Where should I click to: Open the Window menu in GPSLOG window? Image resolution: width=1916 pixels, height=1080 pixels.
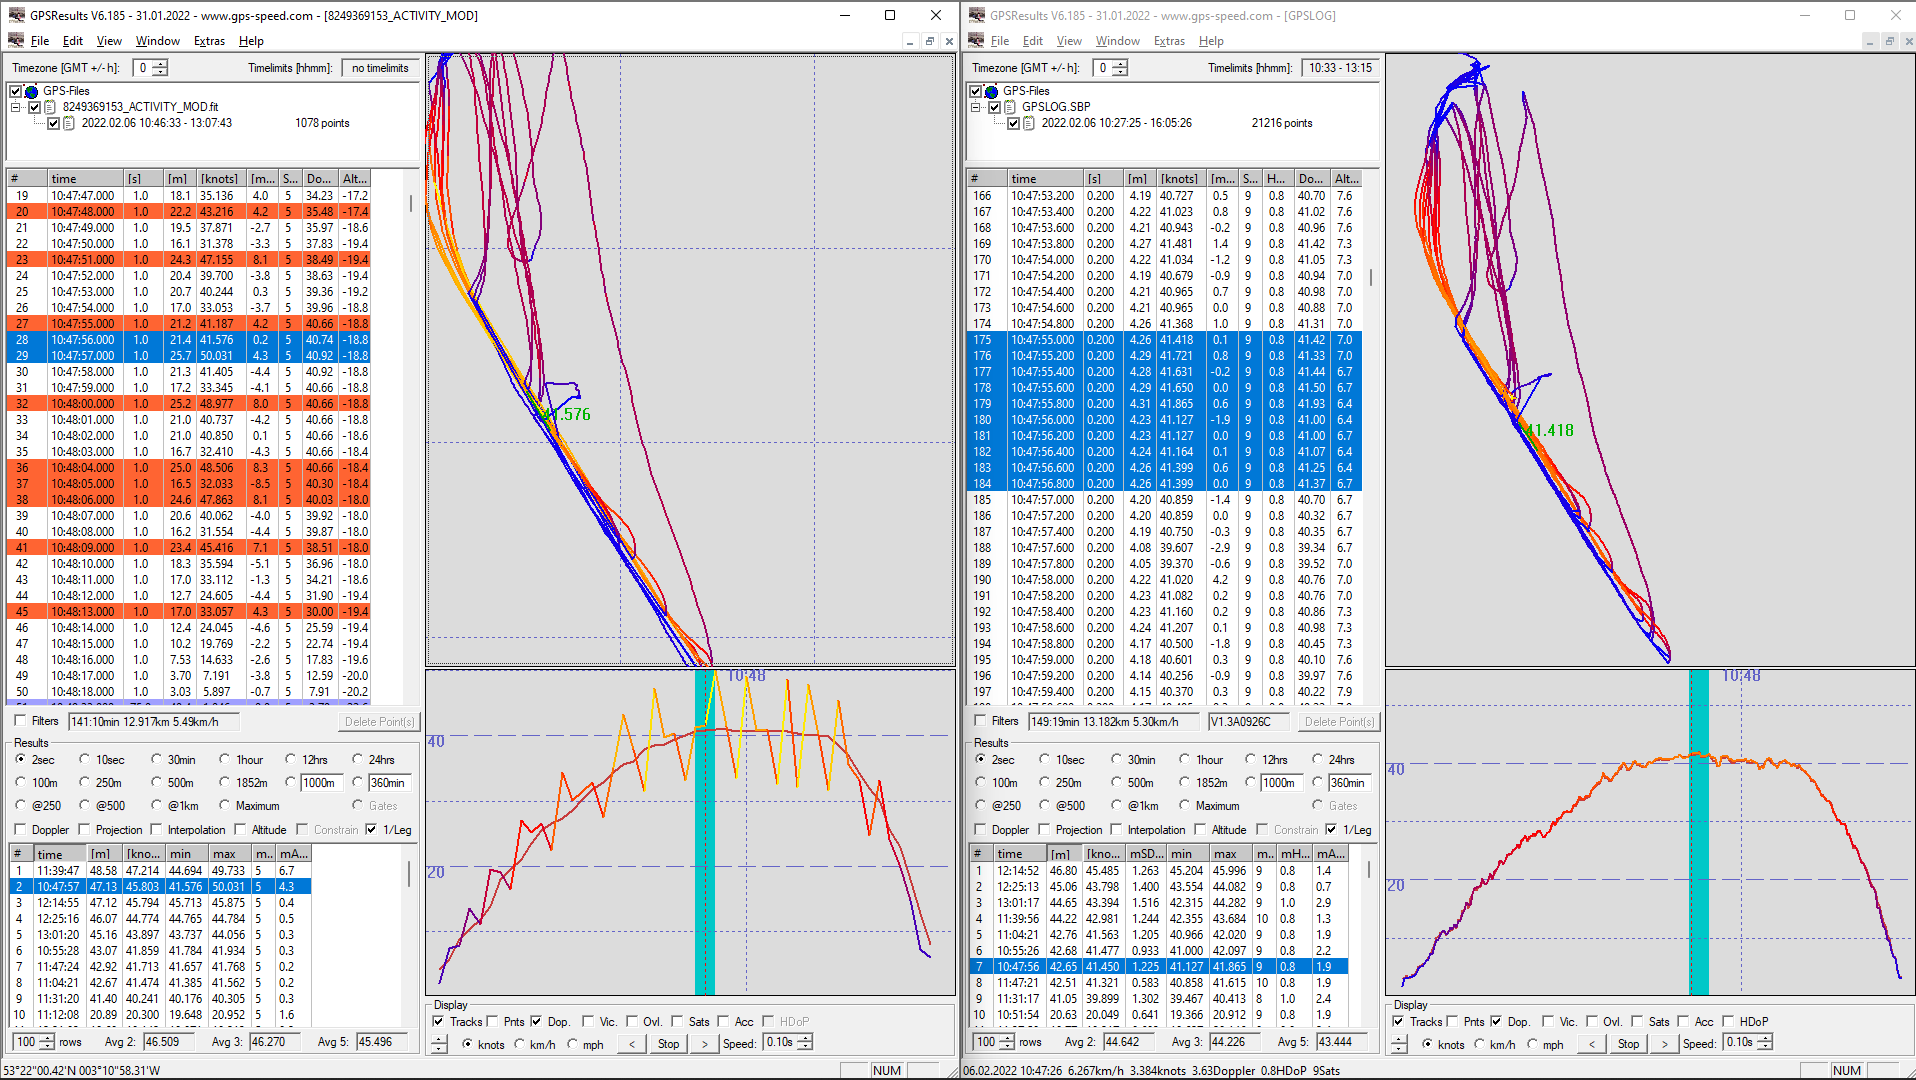point(1117,41)
